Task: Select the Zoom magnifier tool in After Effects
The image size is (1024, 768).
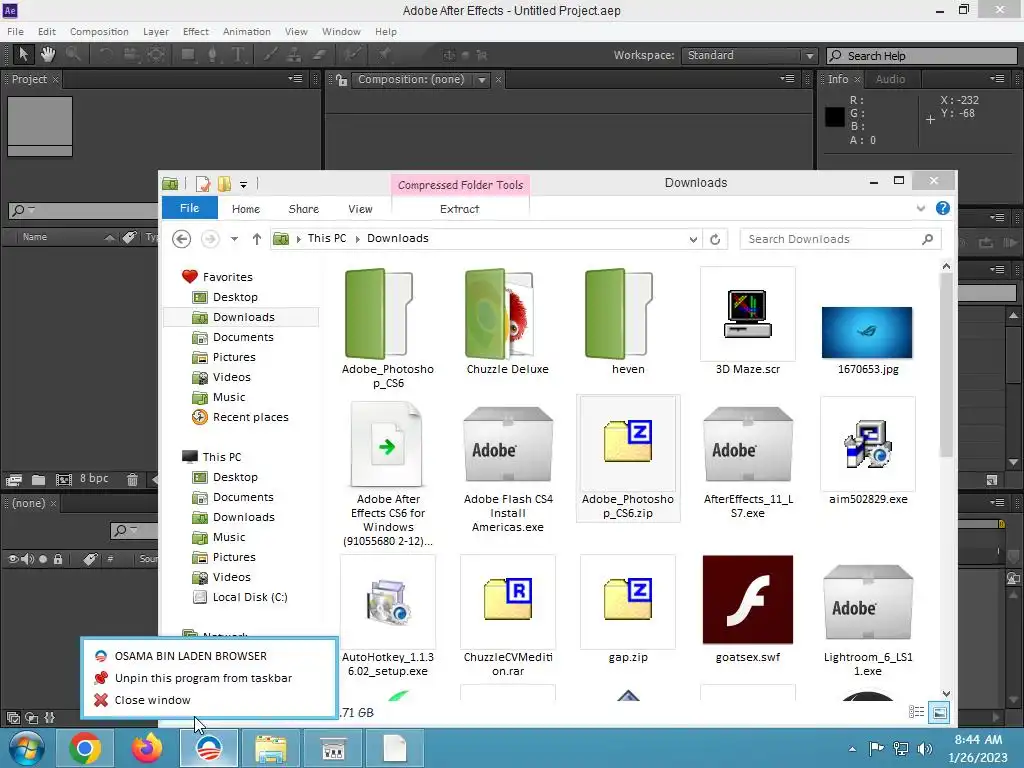Action: (73, 54)
